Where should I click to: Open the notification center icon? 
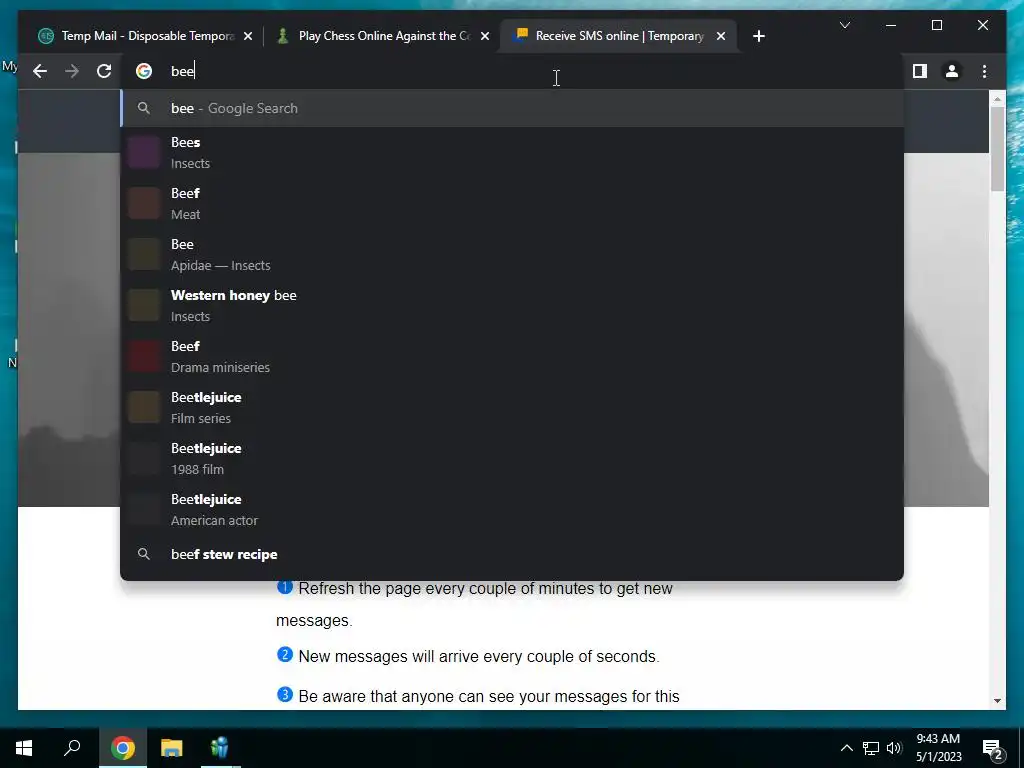(x=992, y=749)
